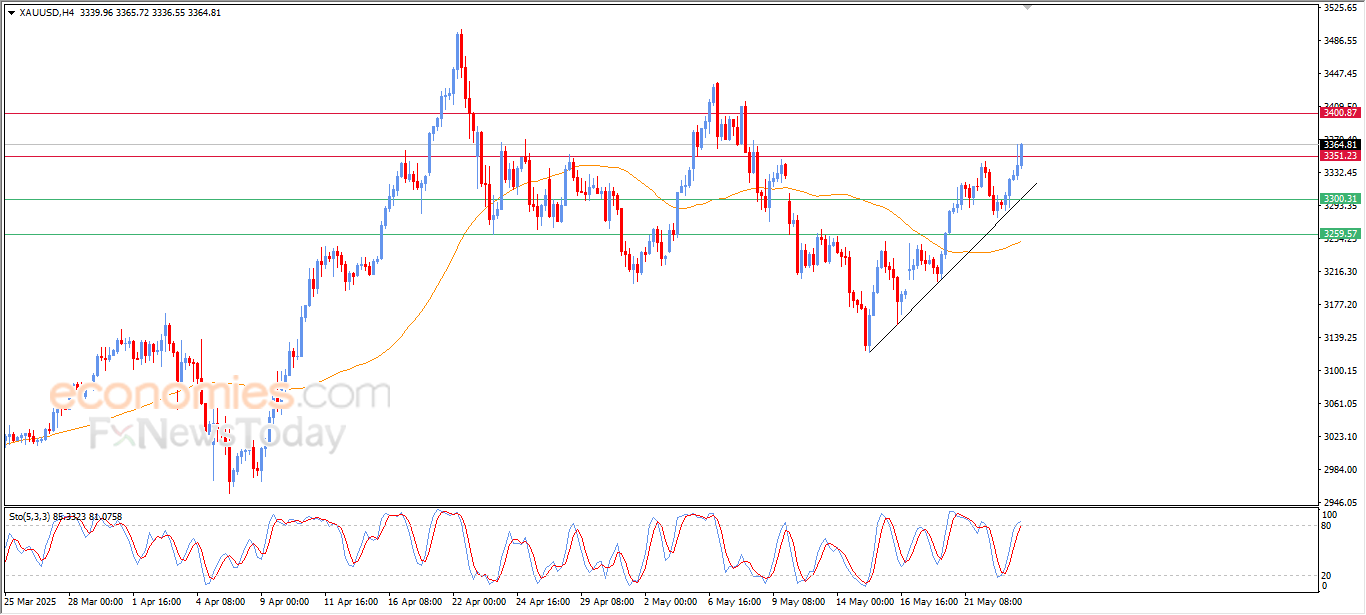Viewport: 1366px width, 615px height.
Task: Select the green 3259.57 price level label
Action: [x=1339, y=234]
